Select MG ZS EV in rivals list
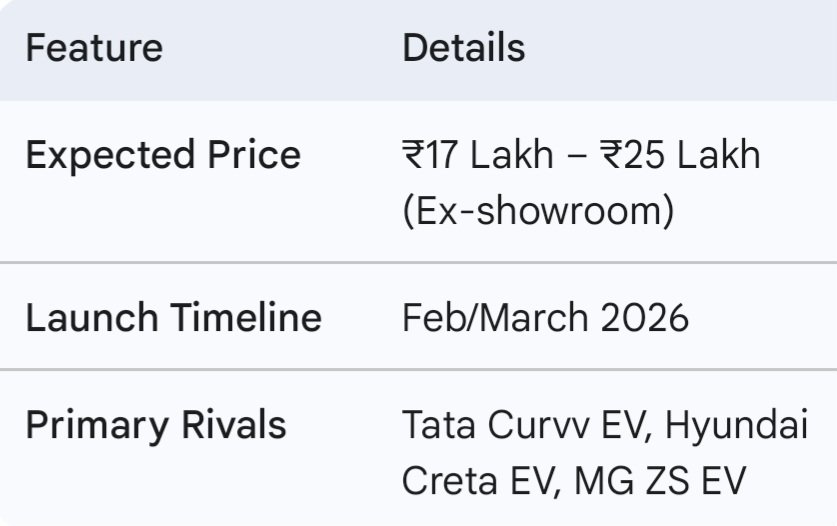 [661, 480]
